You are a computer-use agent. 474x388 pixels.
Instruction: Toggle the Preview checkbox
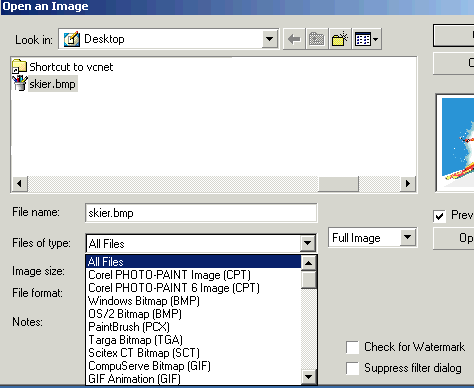(x=439, y=216)
